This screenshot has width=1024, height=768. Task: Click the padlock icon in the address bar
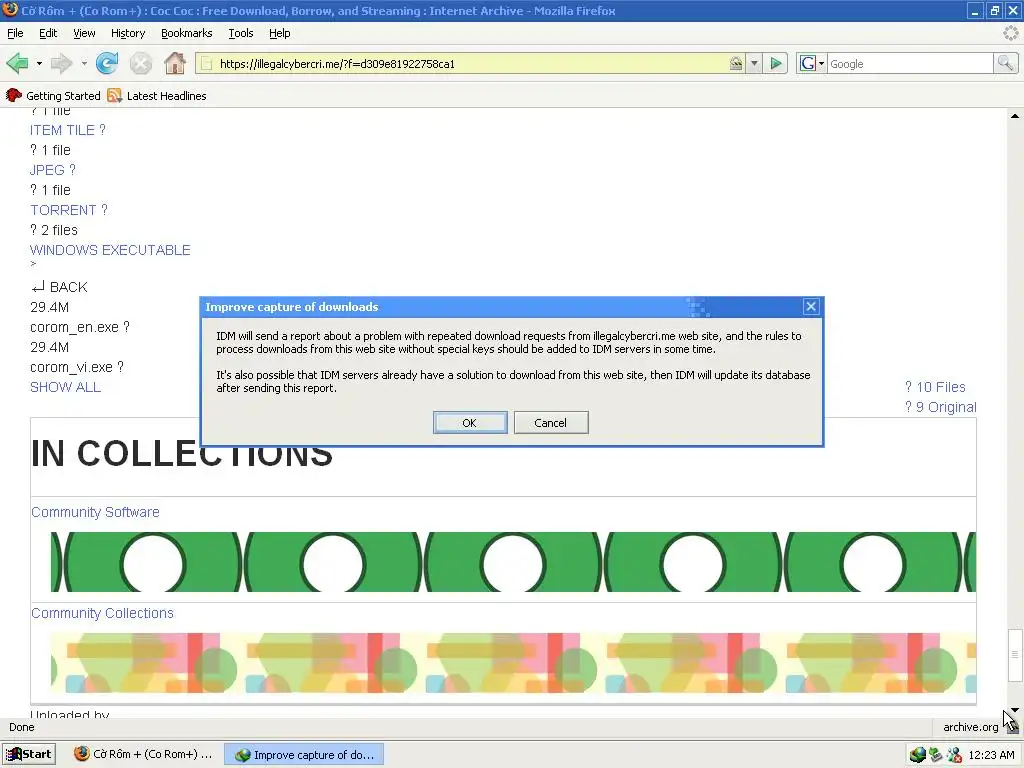(736, 63)
